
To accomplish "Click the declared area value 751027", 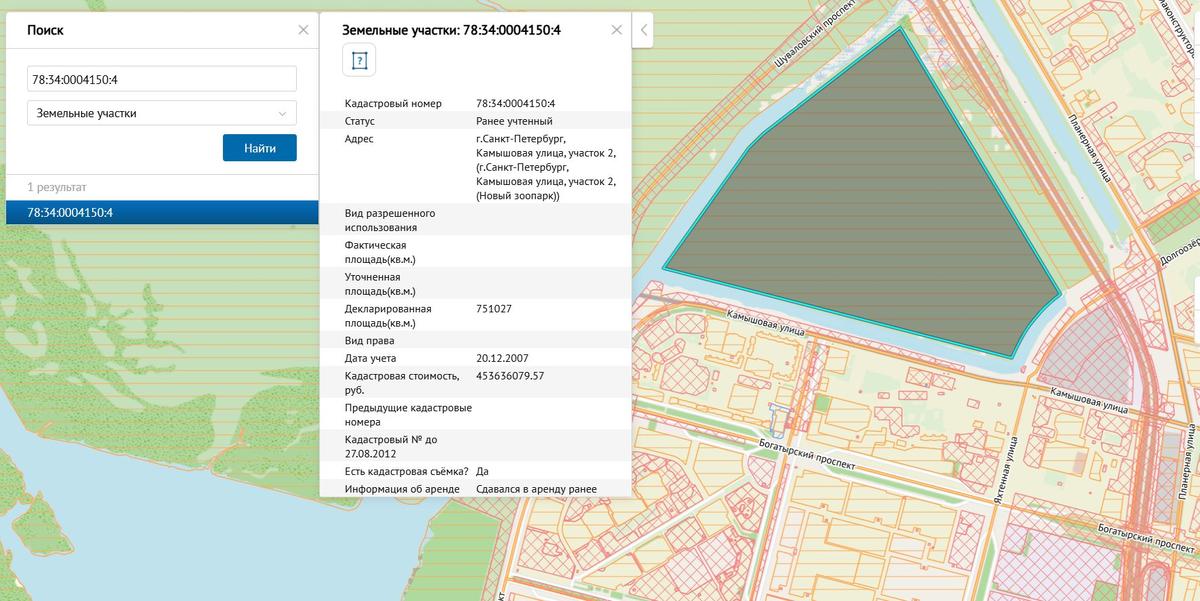I will pos(494,309).
